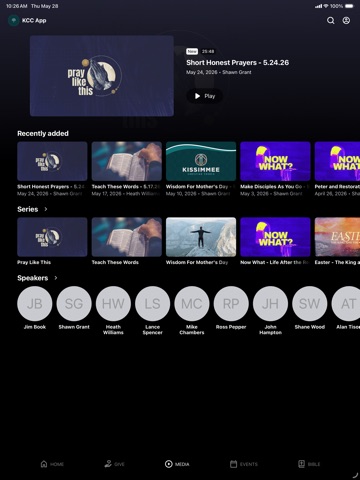Tap the Wi-Fi status icon
This screenshot has width=360, height=480.
point(326,6)
